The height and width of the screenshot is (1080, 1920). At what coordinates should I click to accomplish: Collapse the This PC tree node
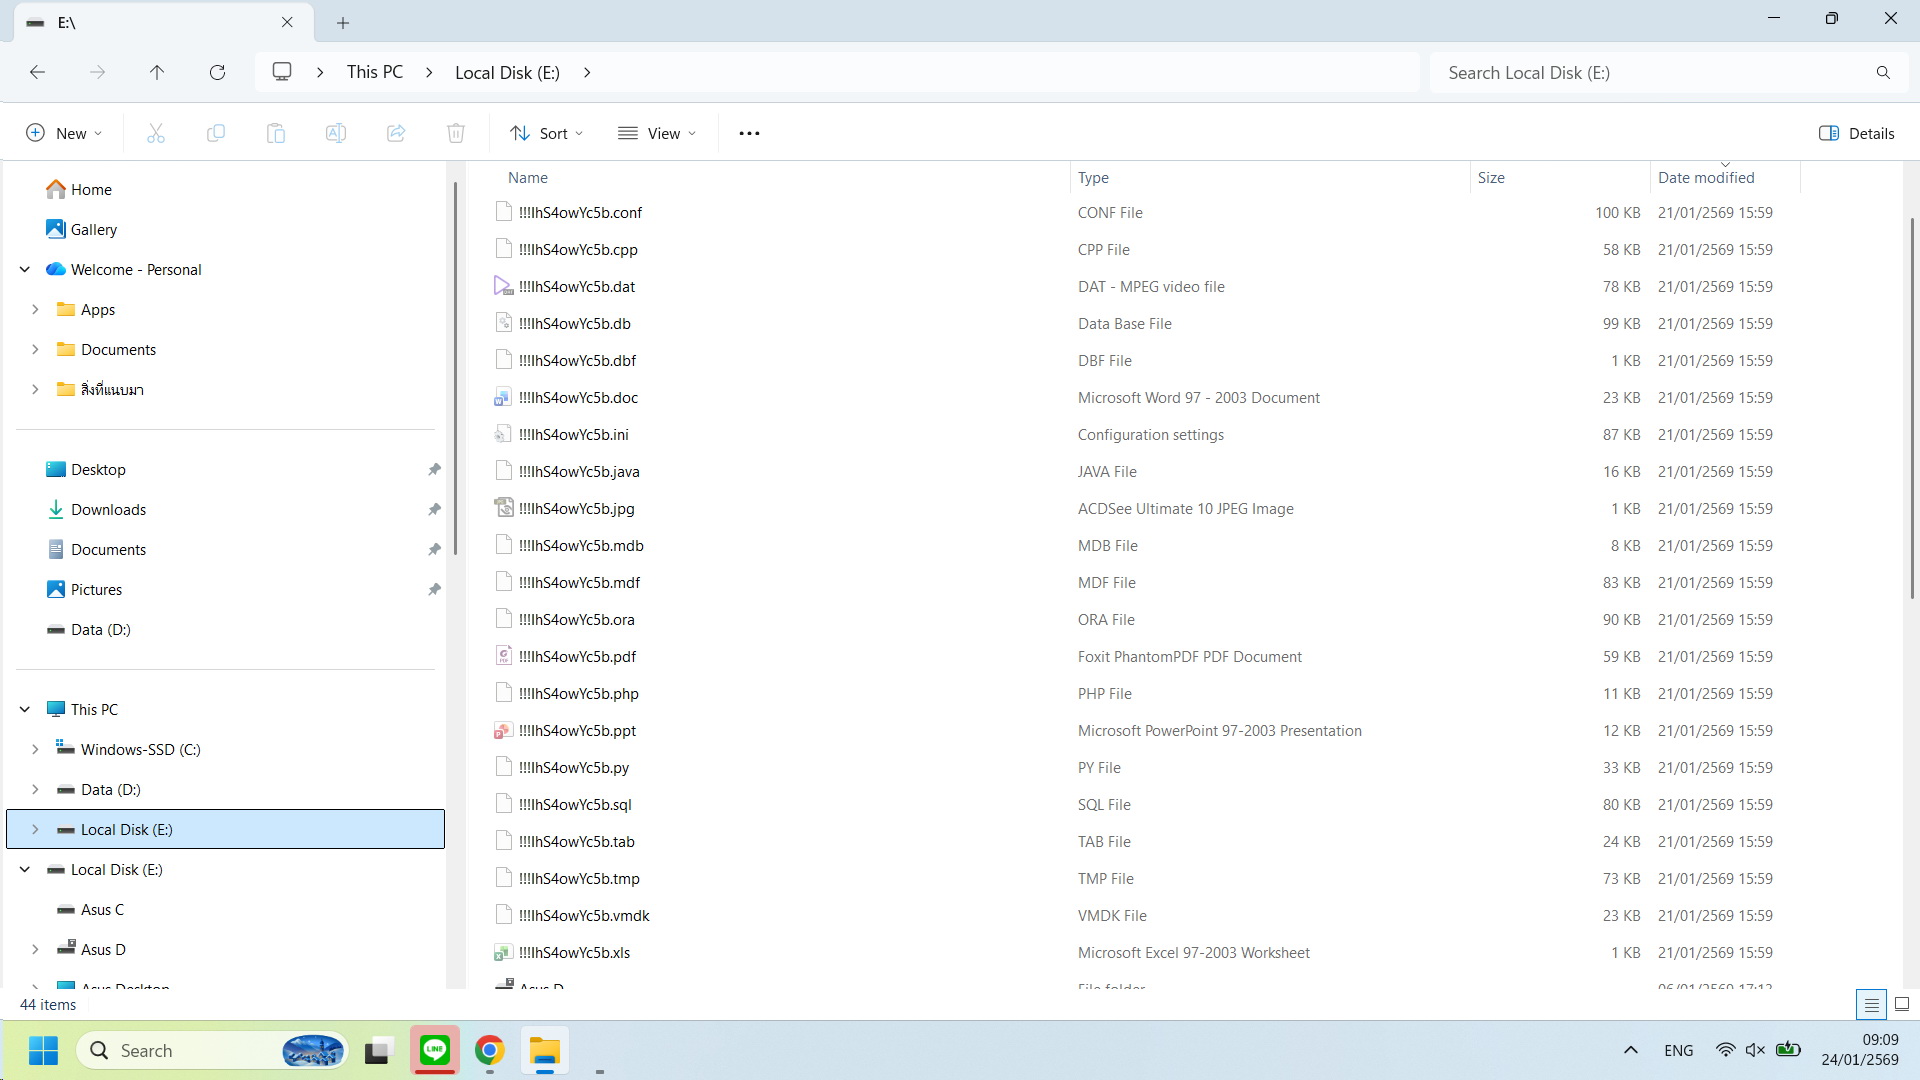[25, 709]
